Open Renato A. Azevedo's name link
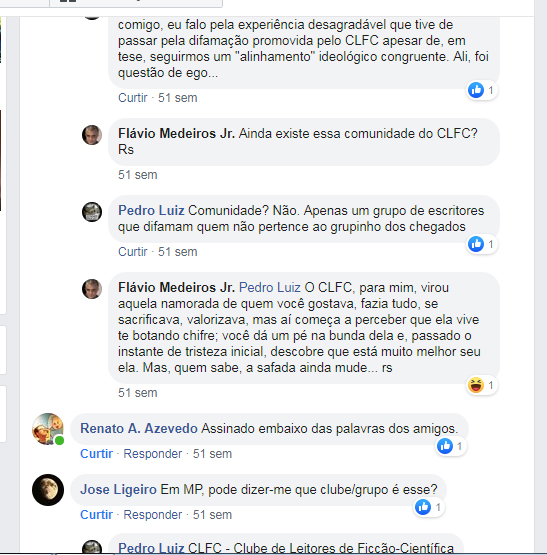The width and height of the screenshot is (547, 555). pyautogui.click(x=139, y=428)
